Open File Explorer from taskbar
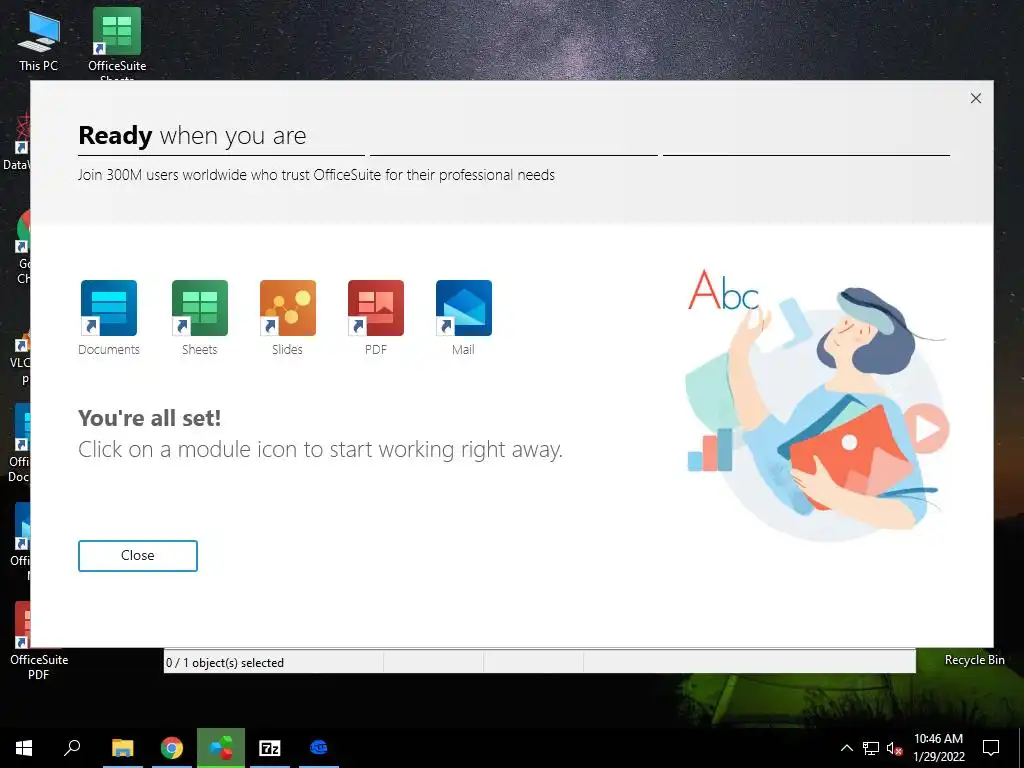Viewport: 1024px width, 768px height. pos(122,748)
